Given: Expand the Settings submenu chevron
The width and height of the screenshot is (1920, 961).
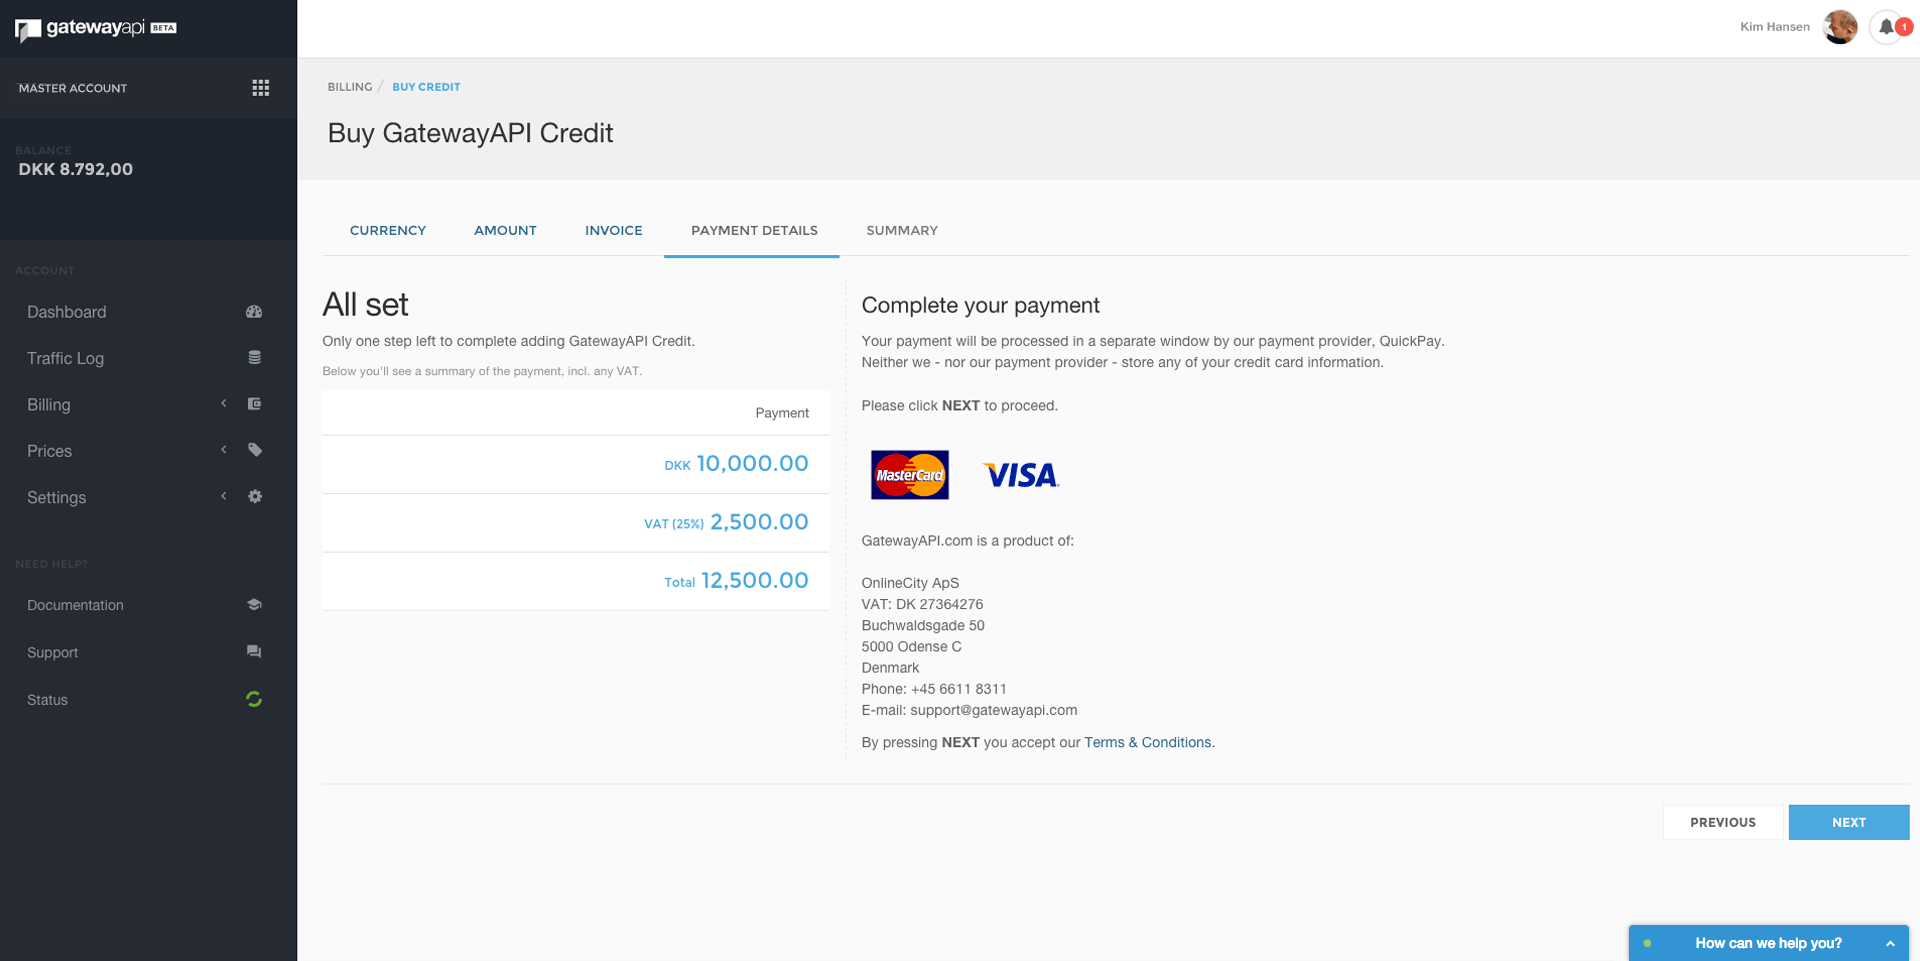Looking at the screenshot, I should click(224, 496).
